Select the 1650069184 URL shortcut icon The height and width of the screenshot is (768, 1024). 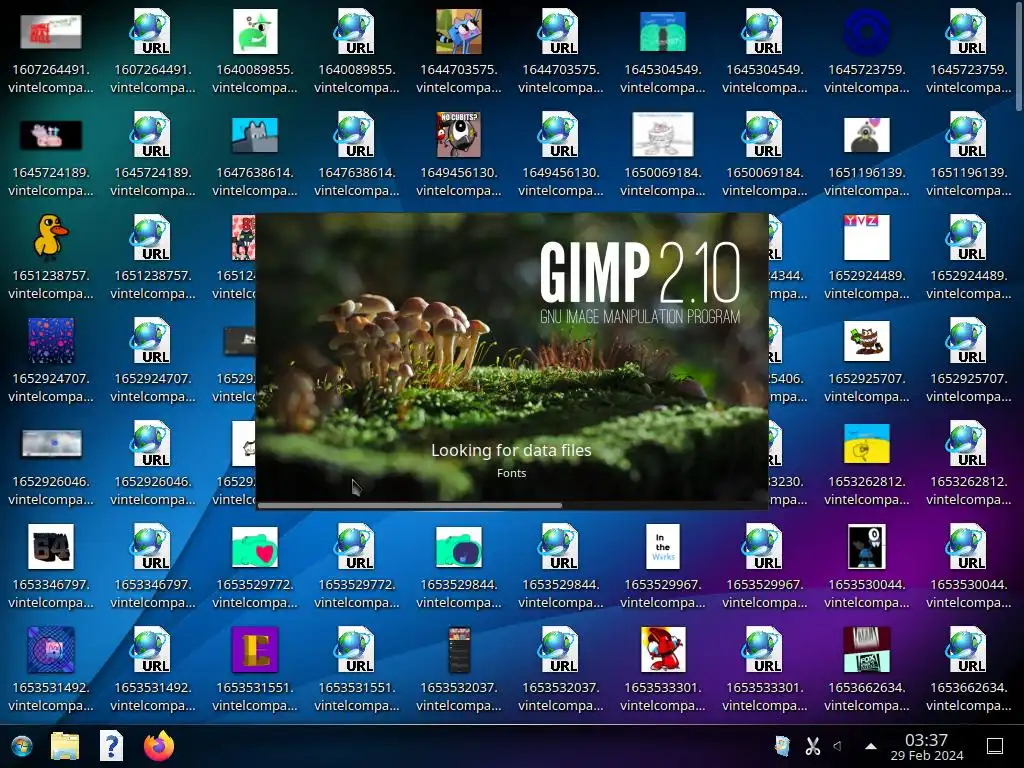pos(763,135)
